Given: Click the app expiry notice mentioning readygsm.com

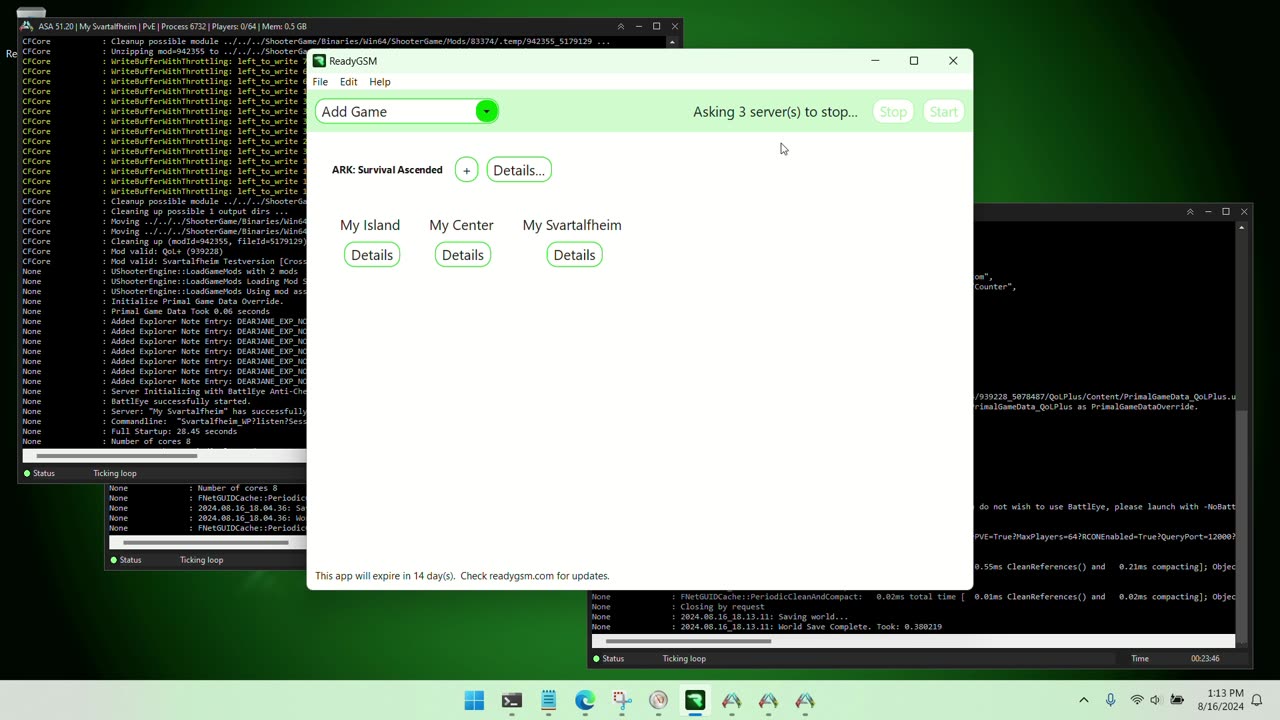Looking at the screenshot, I should pos(462,576).
